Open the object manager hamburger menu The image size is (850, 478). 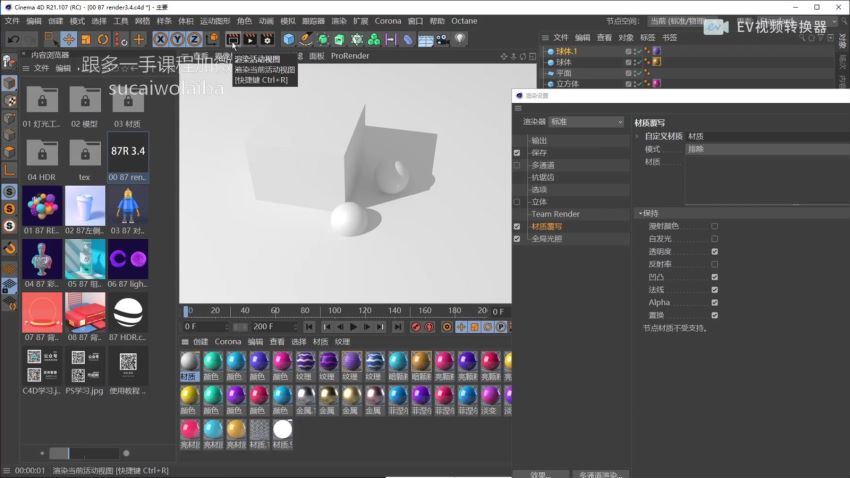[545, 37]
